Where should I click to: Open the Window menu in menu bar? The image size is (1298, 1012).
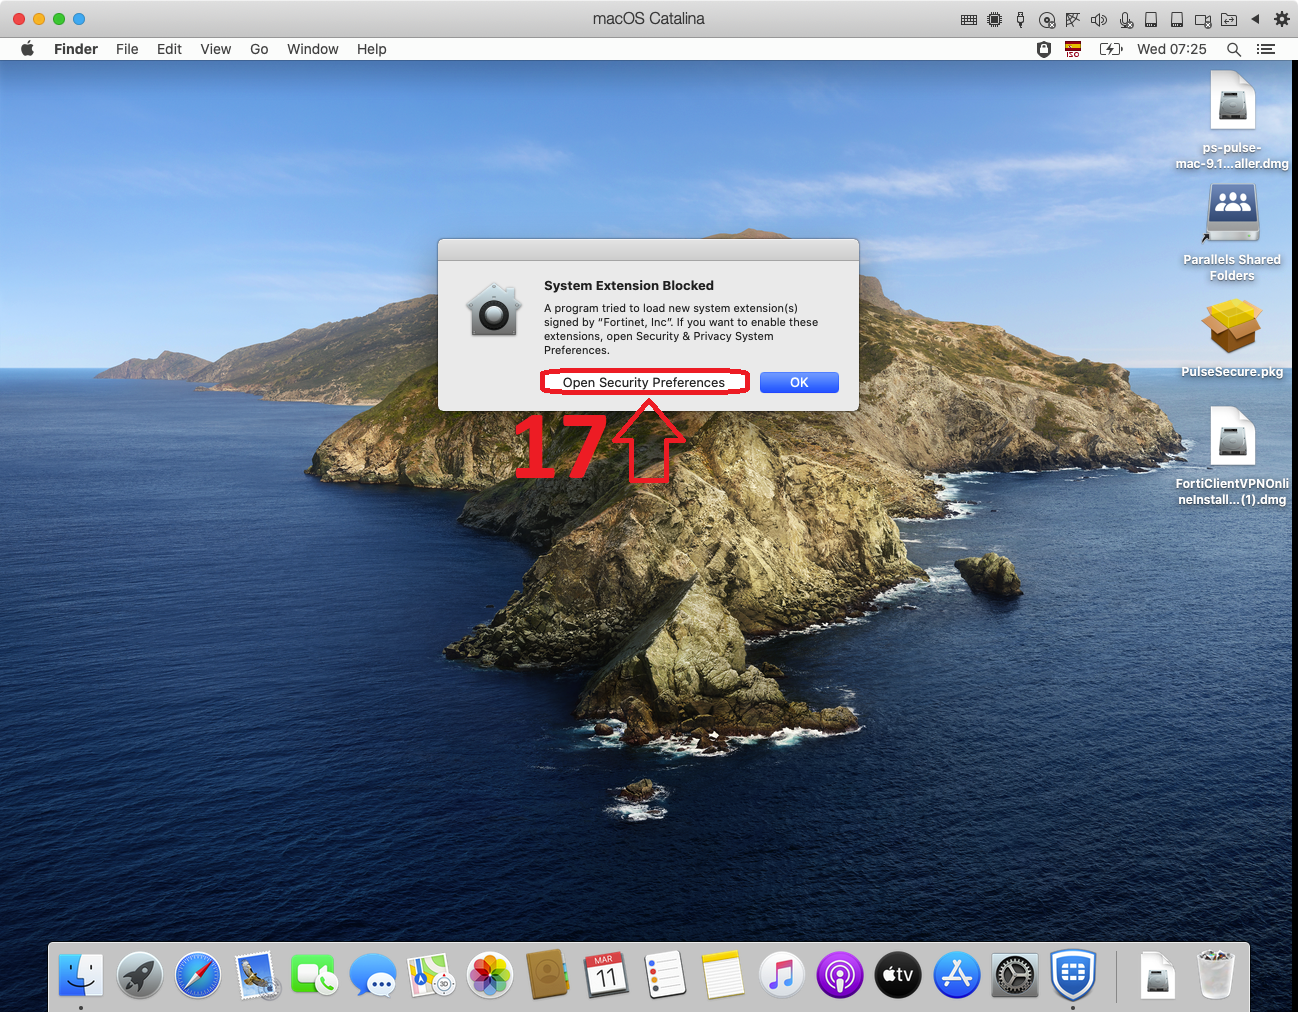coord(312,49)
